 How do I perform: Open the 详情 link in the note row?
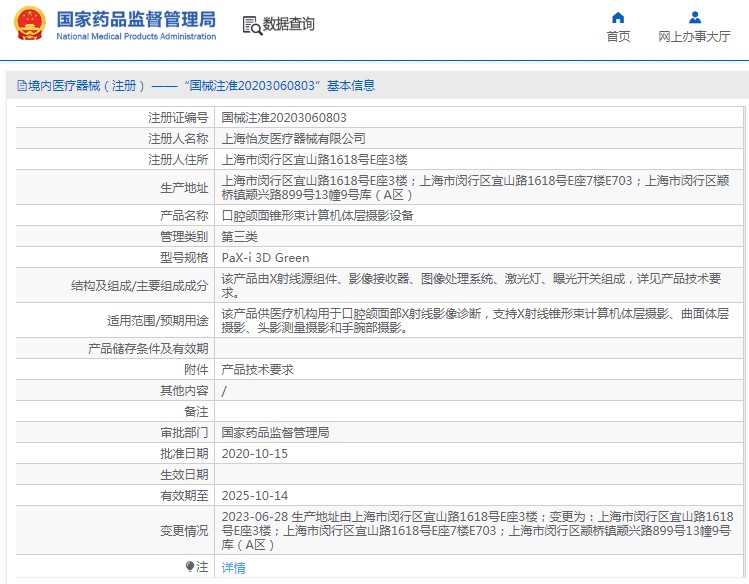(233, 568)
